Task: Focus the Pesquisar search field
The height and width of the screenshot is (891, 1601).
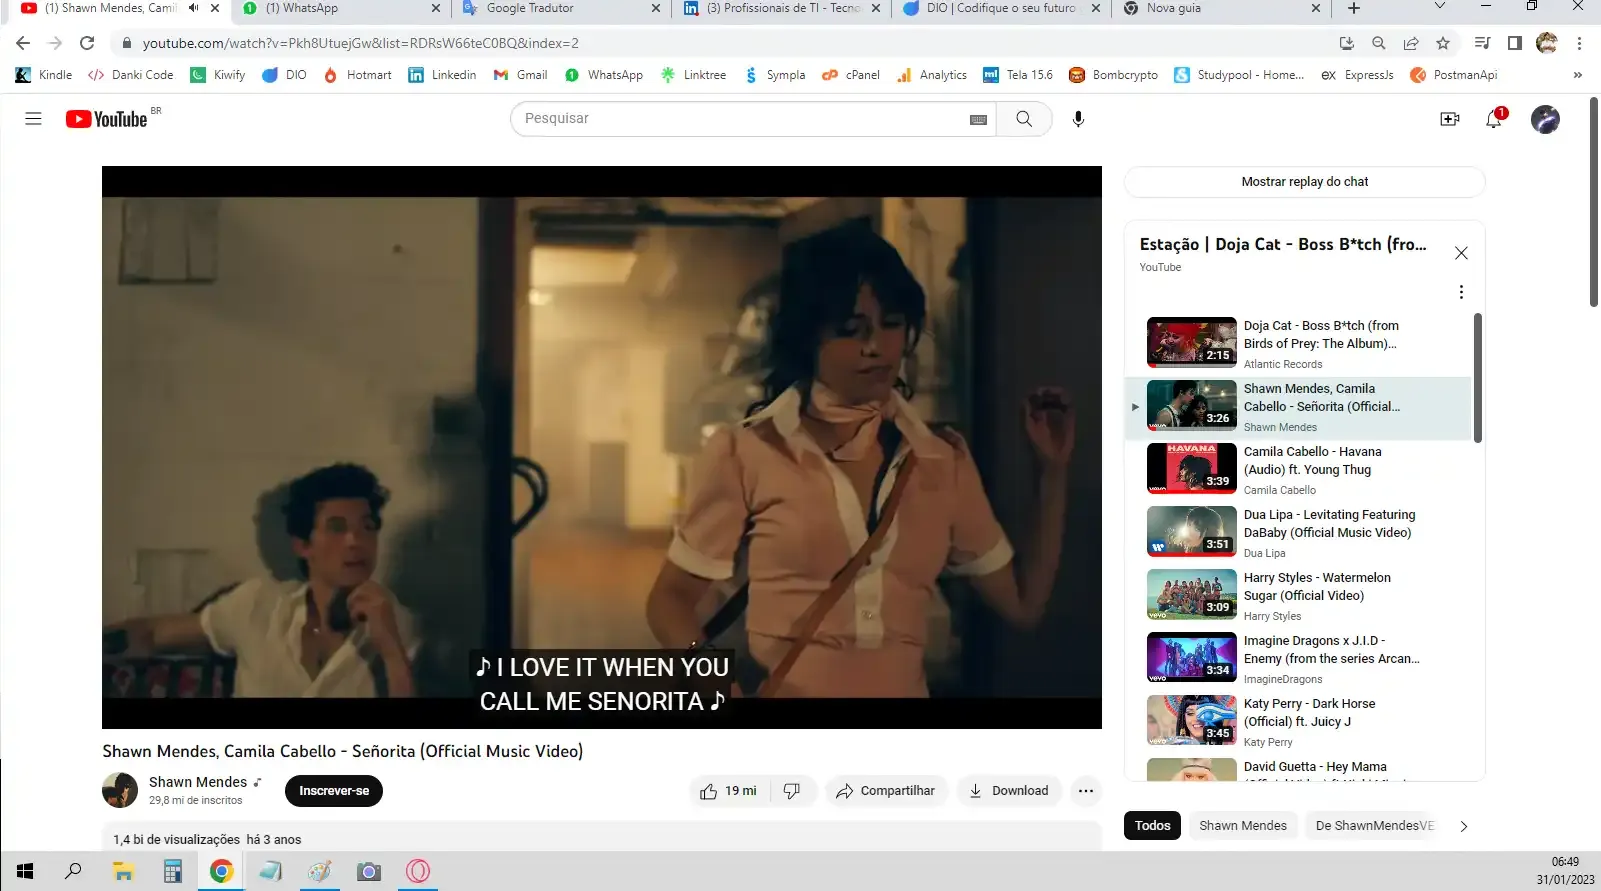Action: [740, 119]
